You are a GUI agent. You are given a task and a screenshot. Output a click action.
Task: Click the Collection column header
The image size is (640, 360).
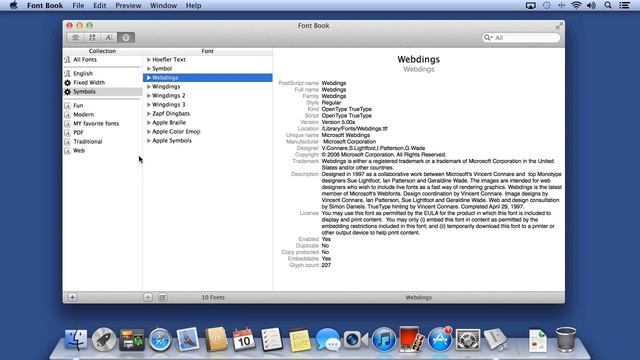click(102, 51)
